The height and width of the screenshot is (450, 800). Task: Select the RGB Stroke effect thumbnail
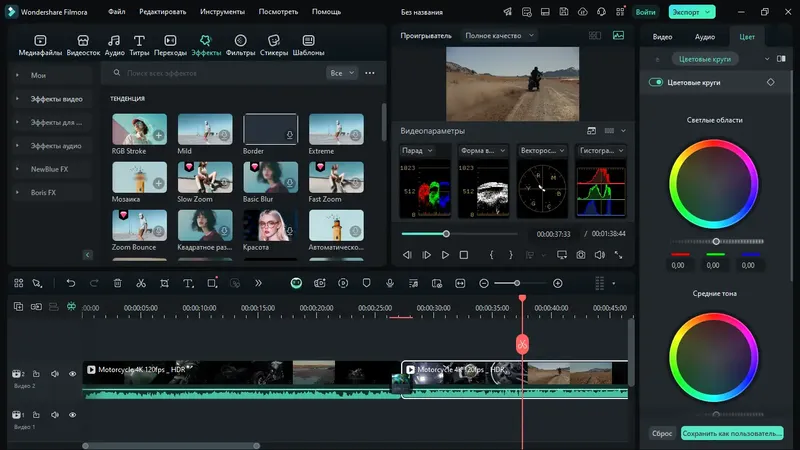(x=139, y=130)
